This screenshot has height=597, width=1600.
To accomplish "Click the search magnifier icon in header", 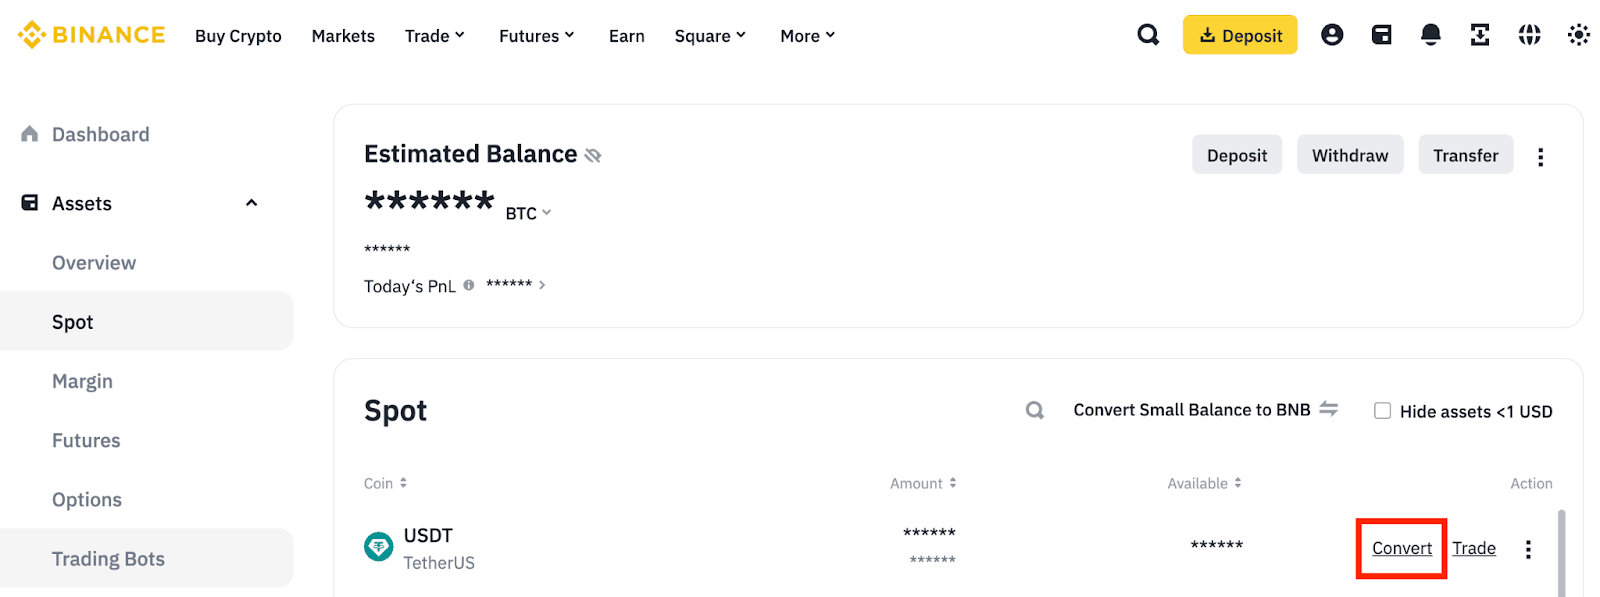I will pyautogui.click(x=1148, y=35).
